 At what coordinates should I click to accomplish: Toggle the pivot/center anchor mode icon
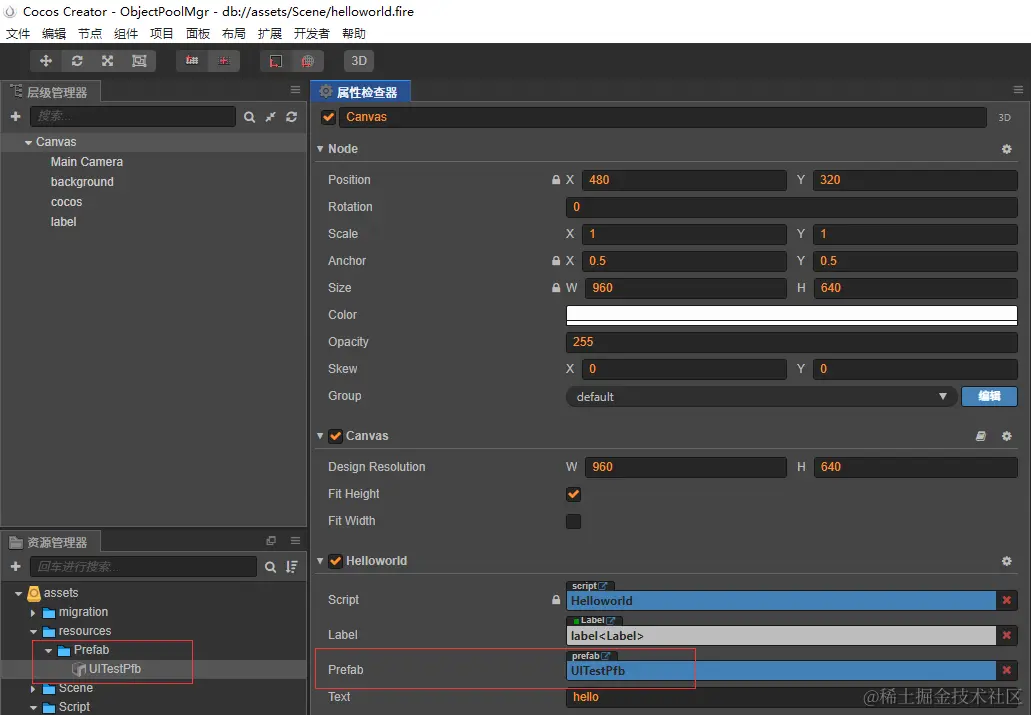(x=192, y=61)
